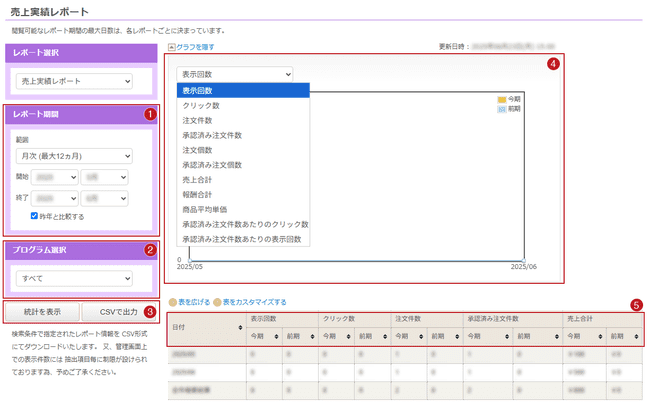Viewport: 650px width, 407px height.
Task: Select 承認済み注文個数 option
Action: 243,165
